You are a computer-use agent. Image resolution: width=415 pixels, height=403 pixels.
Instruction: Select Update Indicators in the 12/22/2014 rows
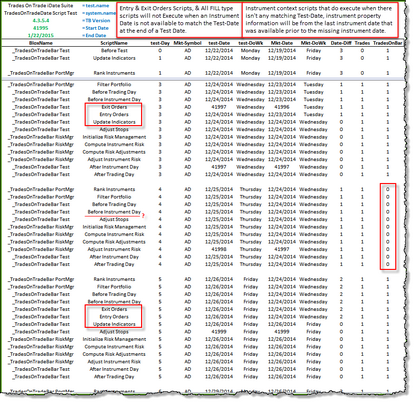[114, 58]
